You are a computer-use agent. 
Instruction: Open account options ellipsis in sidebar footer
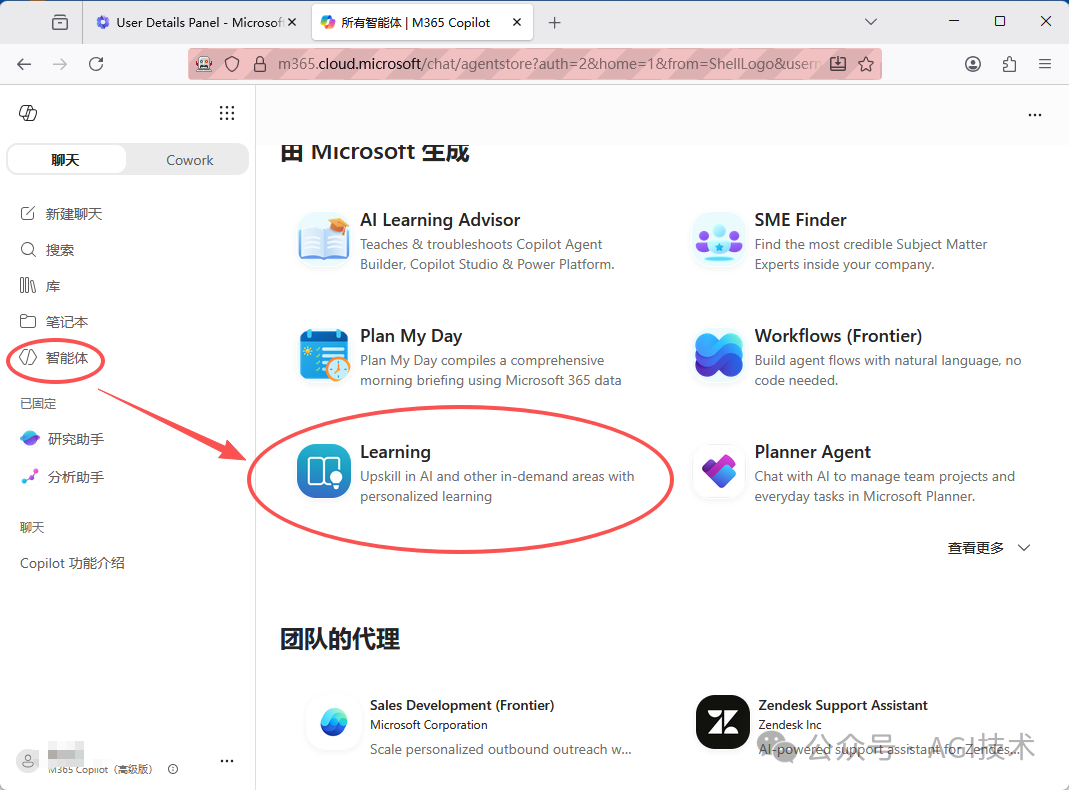coord(227,761)
